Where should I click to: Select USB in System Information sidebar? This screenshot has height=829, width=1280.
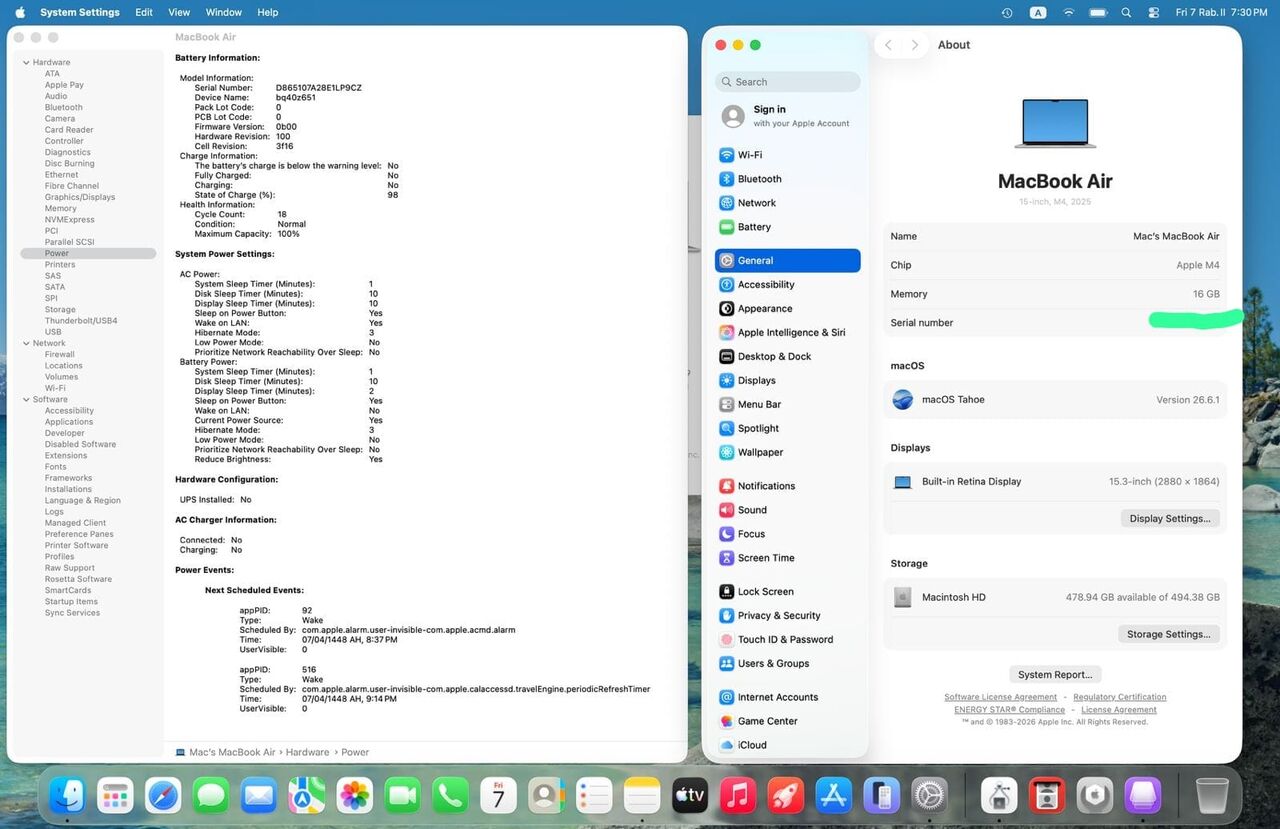pyautogui.click(x=53, y=332)
